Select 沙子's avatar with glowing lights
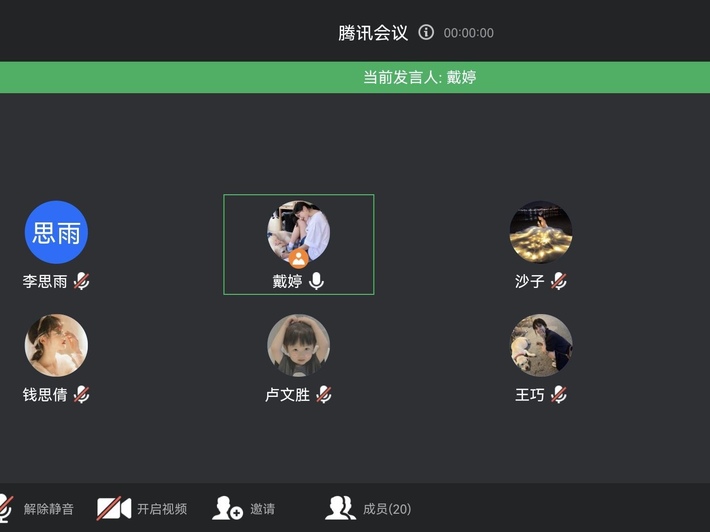Image resolution: width=710 pixels, height=532 pixels. tap(541, 232)
